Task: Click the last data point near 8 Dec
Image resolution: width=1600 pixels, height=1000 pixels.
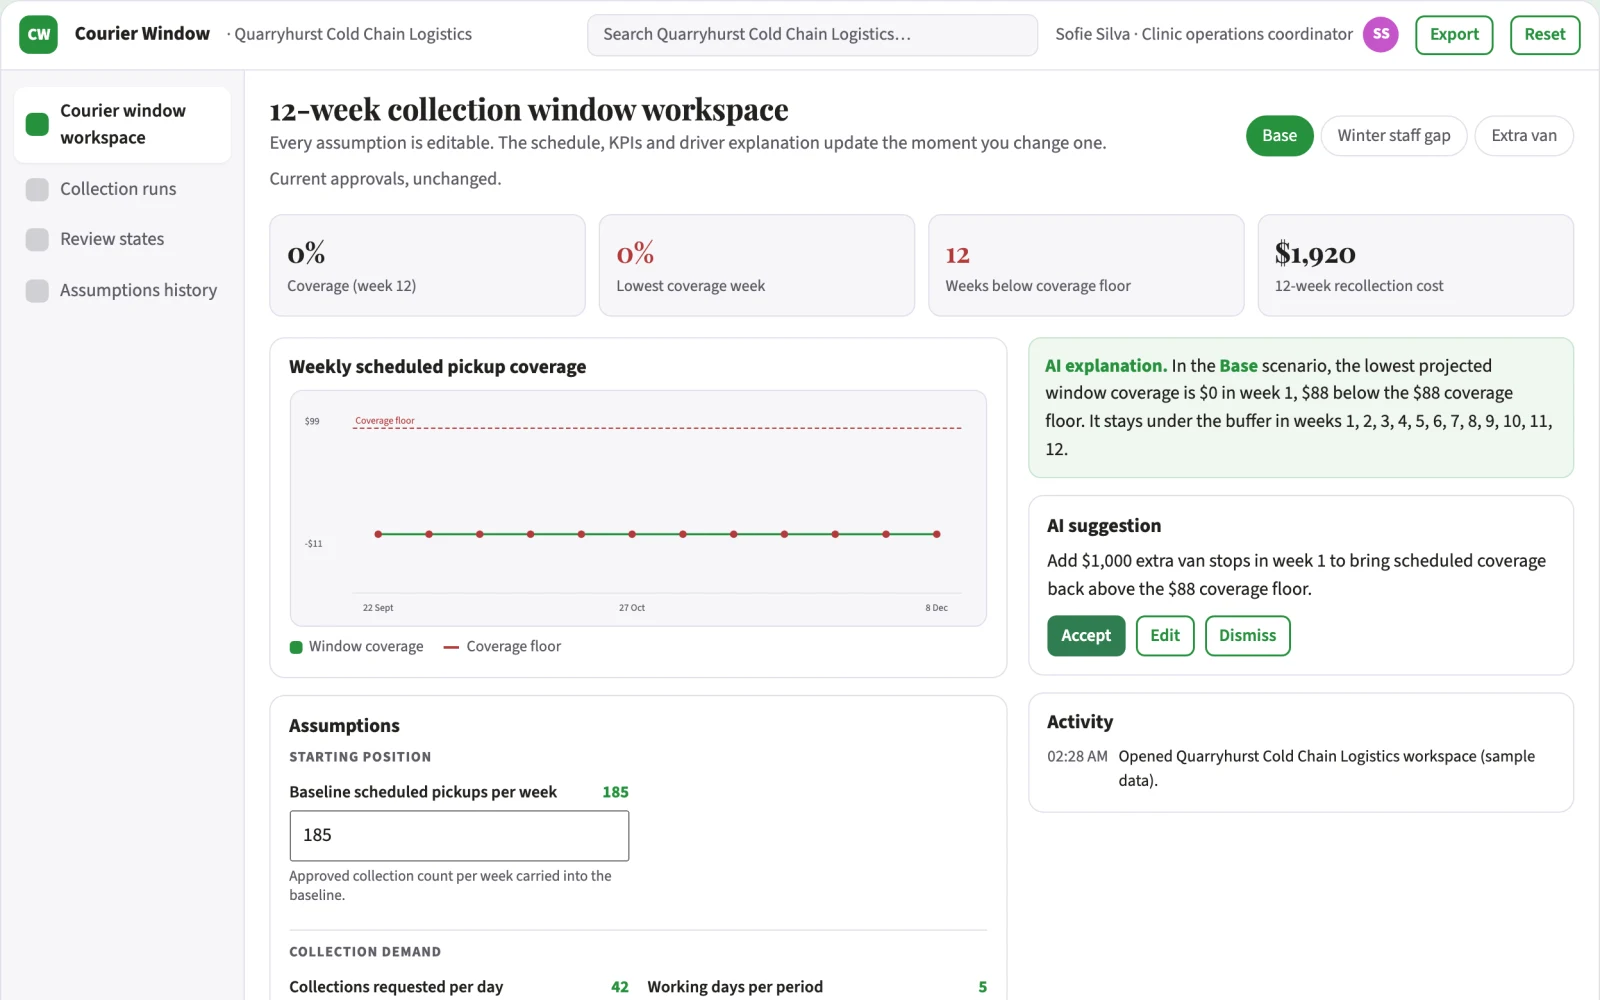Action: 937,534
